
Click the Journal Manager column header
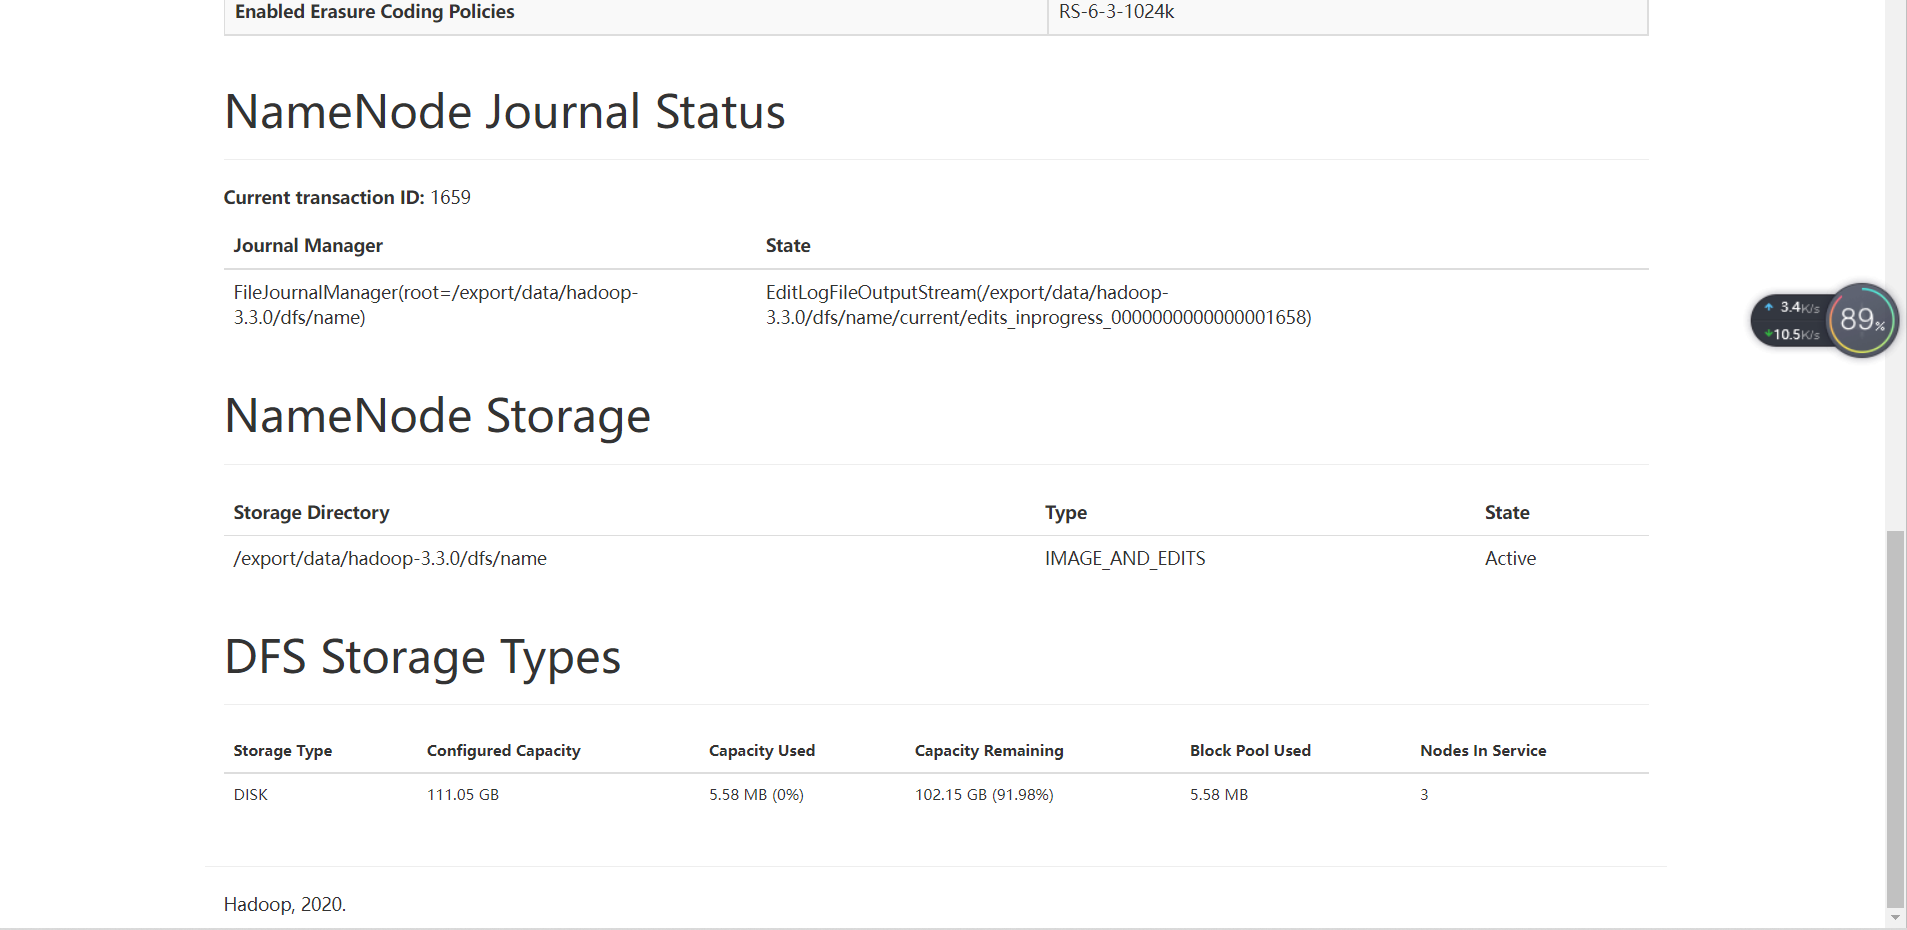[x=308, y=246]
